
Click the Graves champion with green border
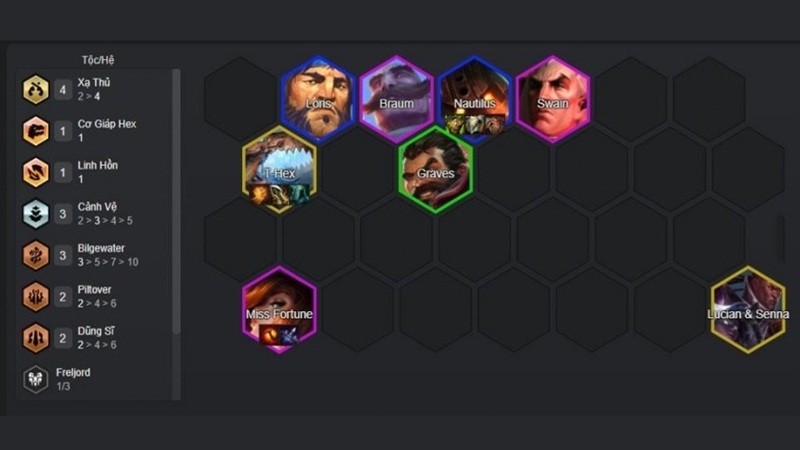[x=436, y=169]
